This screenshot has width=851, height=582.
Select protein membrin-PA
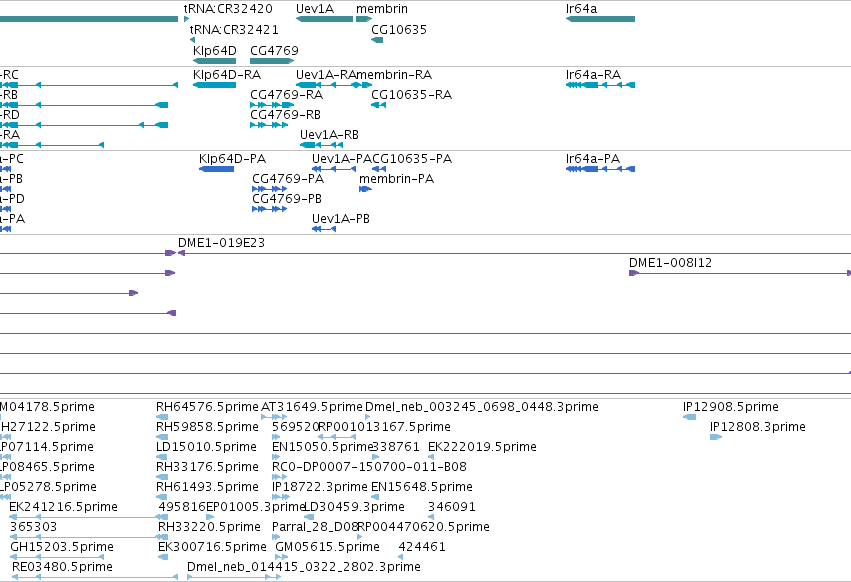365,189
